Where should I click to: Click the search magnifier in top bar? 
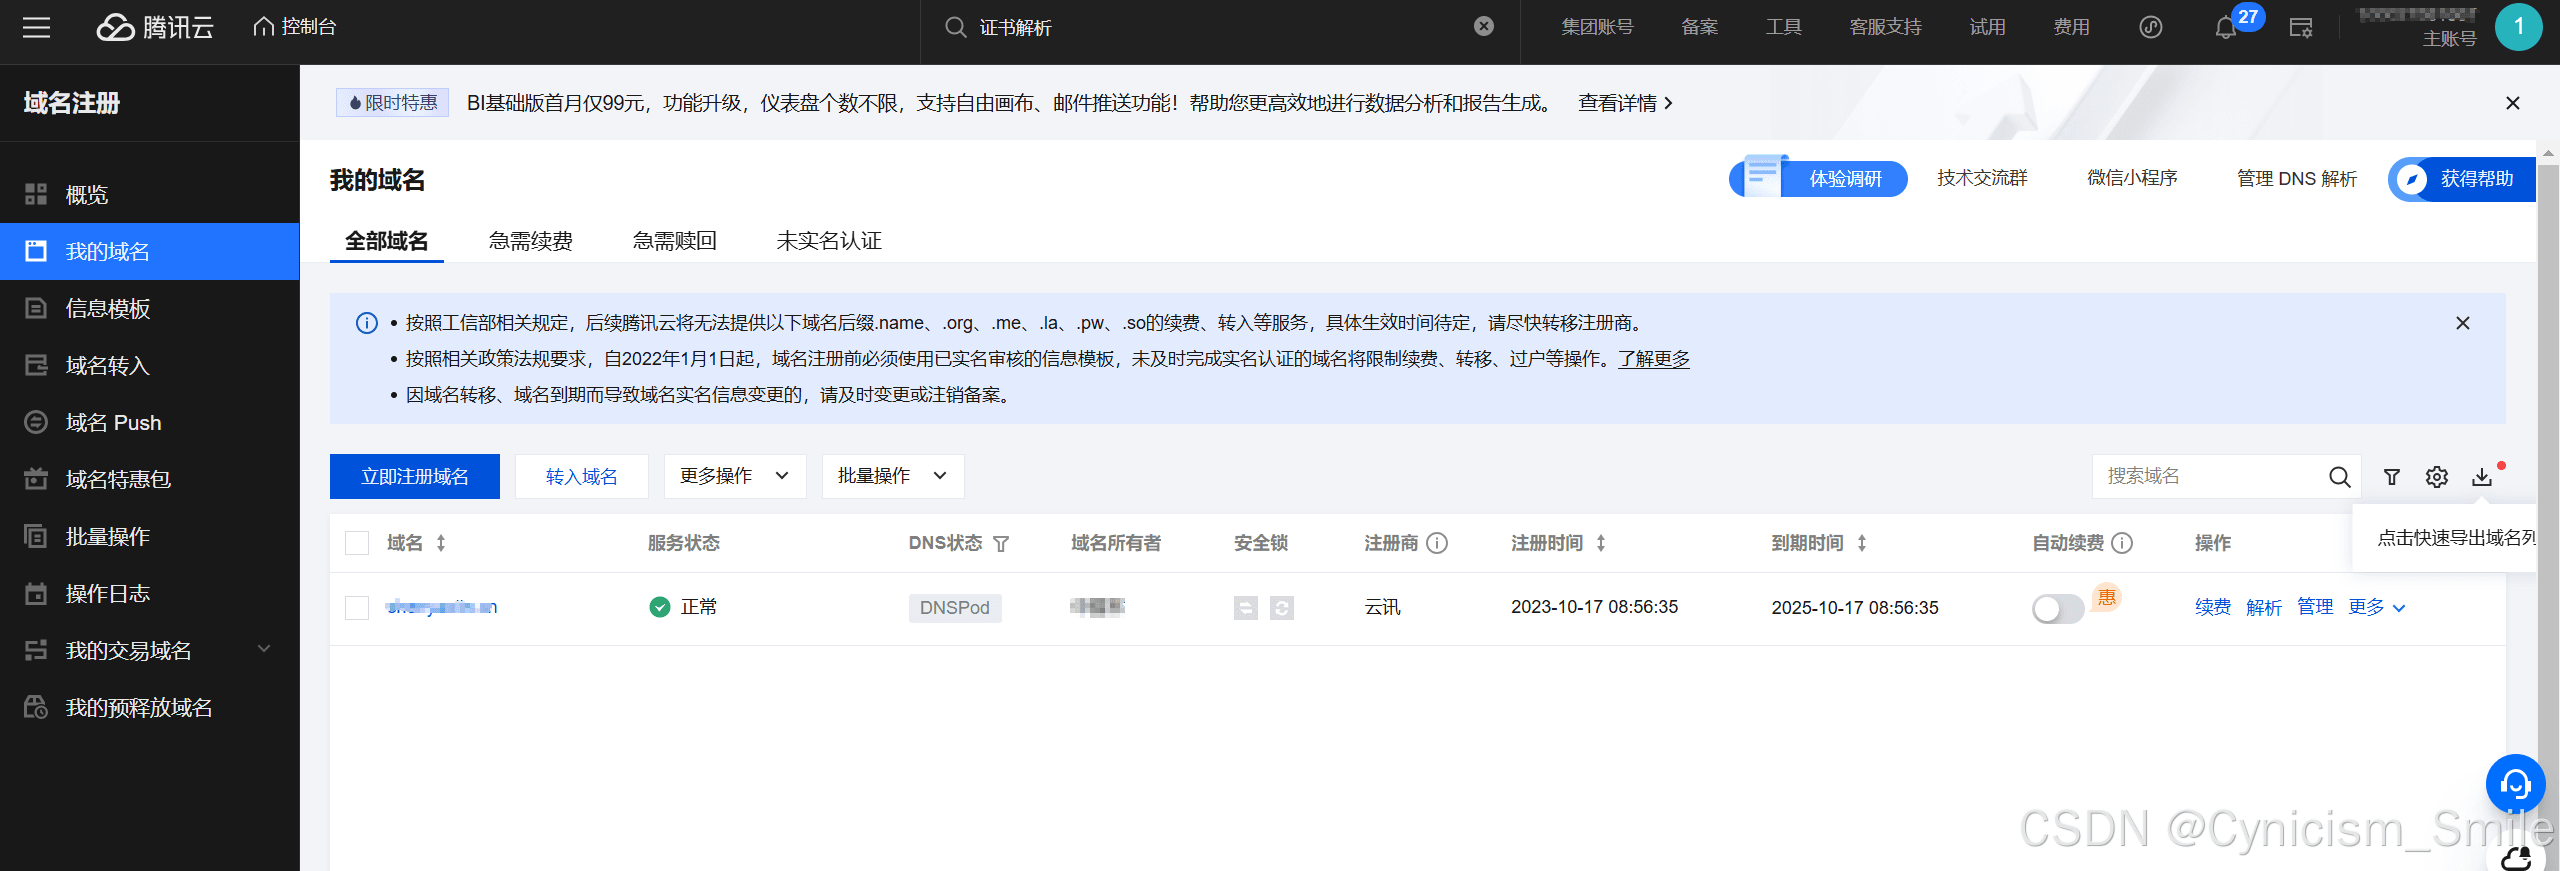coord(956,27)
